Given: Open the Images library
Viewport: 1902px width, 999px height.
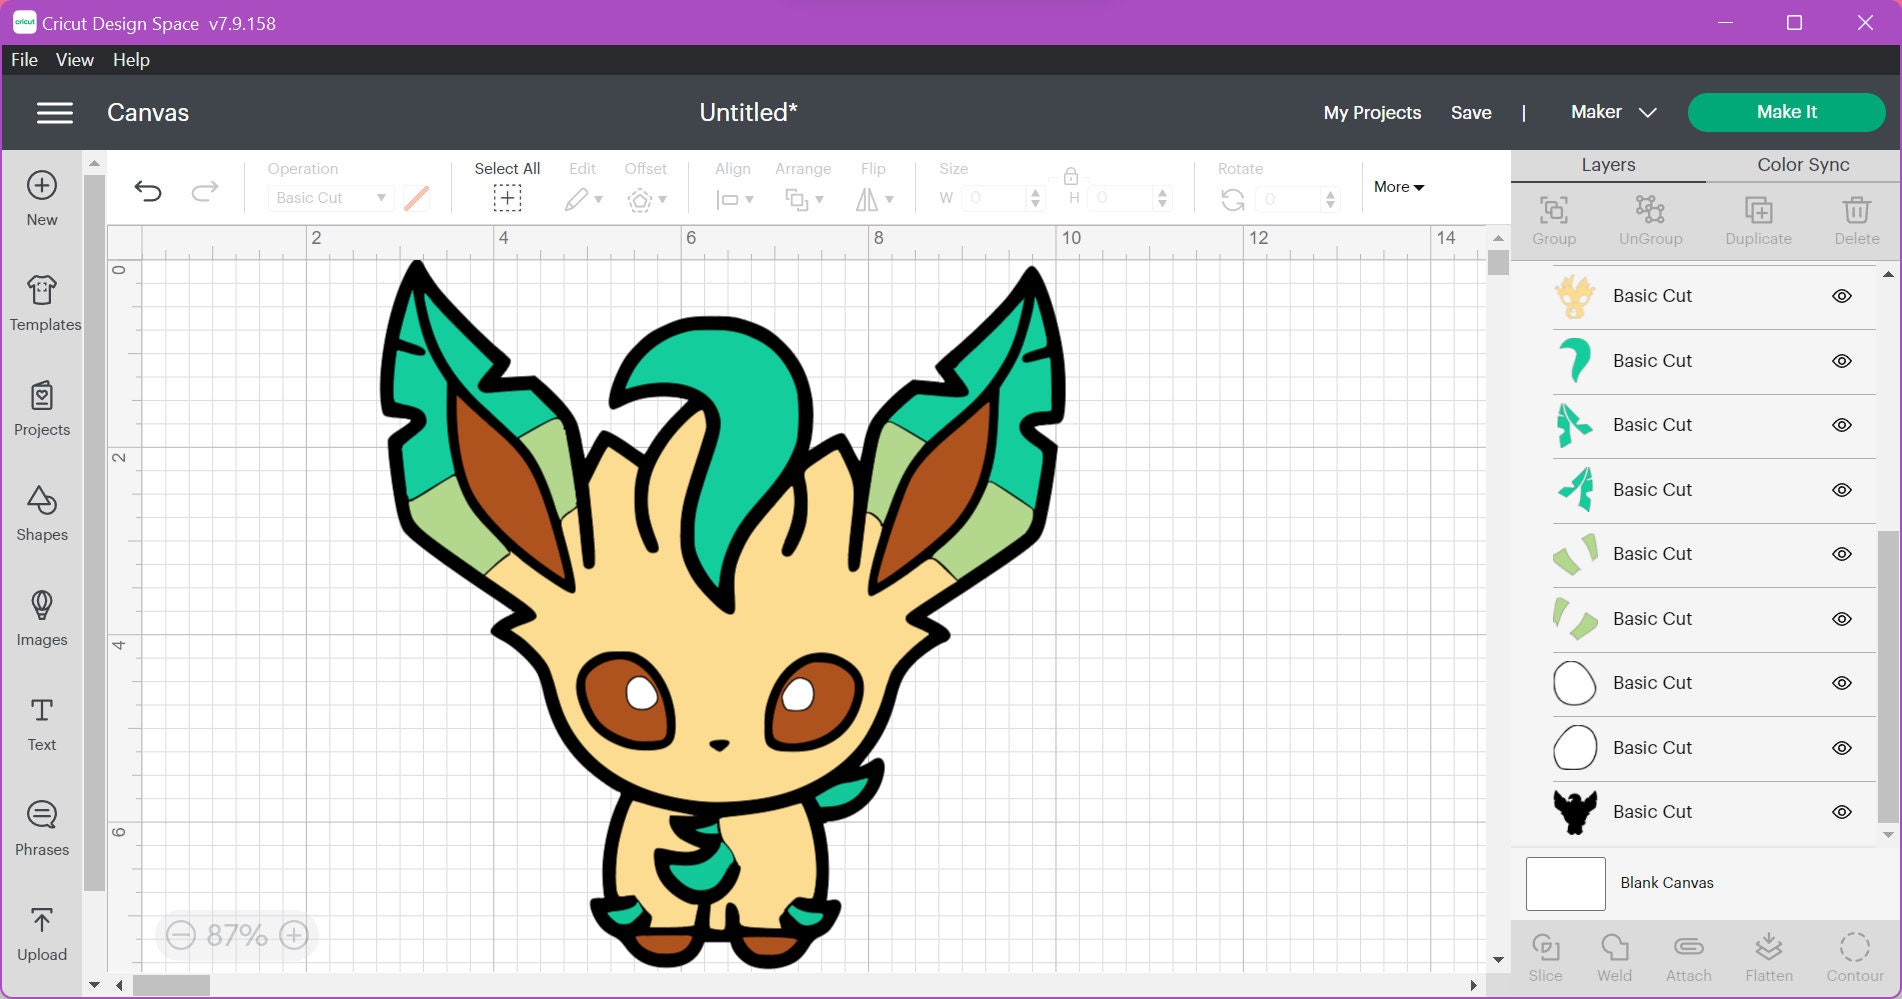Looking at the screenshot, I should [41, 618].
